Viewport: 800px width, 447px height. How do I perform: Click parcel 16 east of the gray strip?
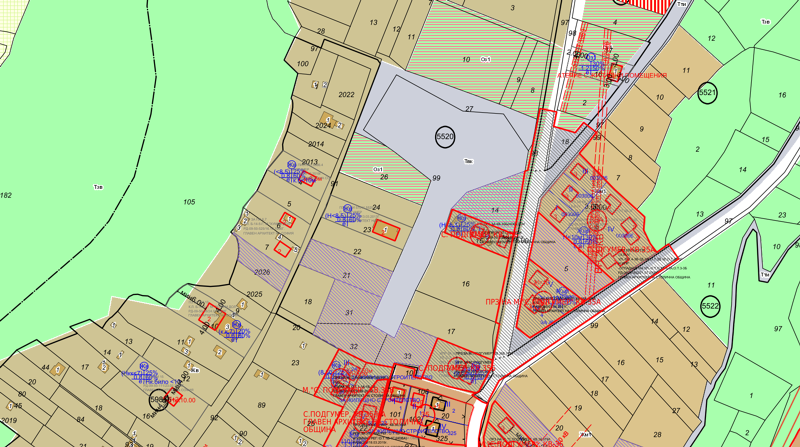tap(465, 284)
